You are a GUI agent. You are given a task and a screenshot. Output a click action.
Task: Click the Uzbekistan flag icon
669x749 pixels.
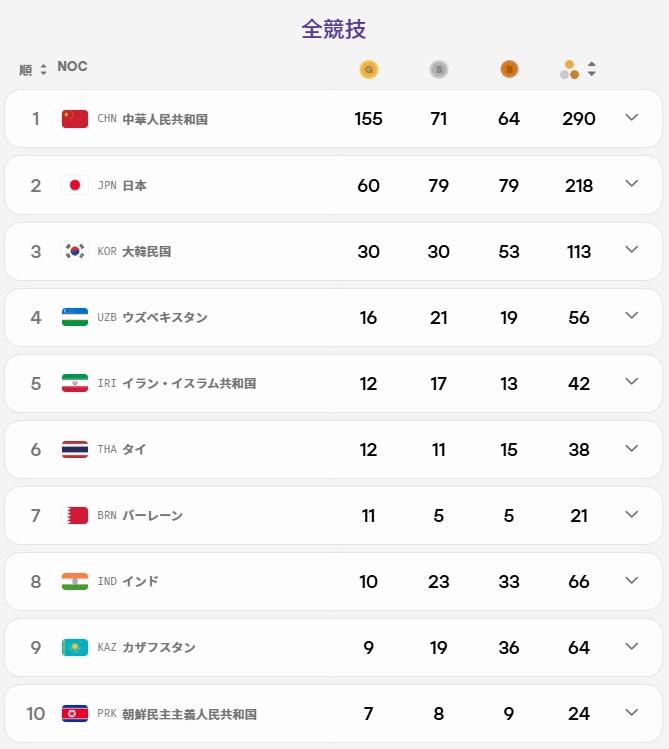(x=75, y=317)
